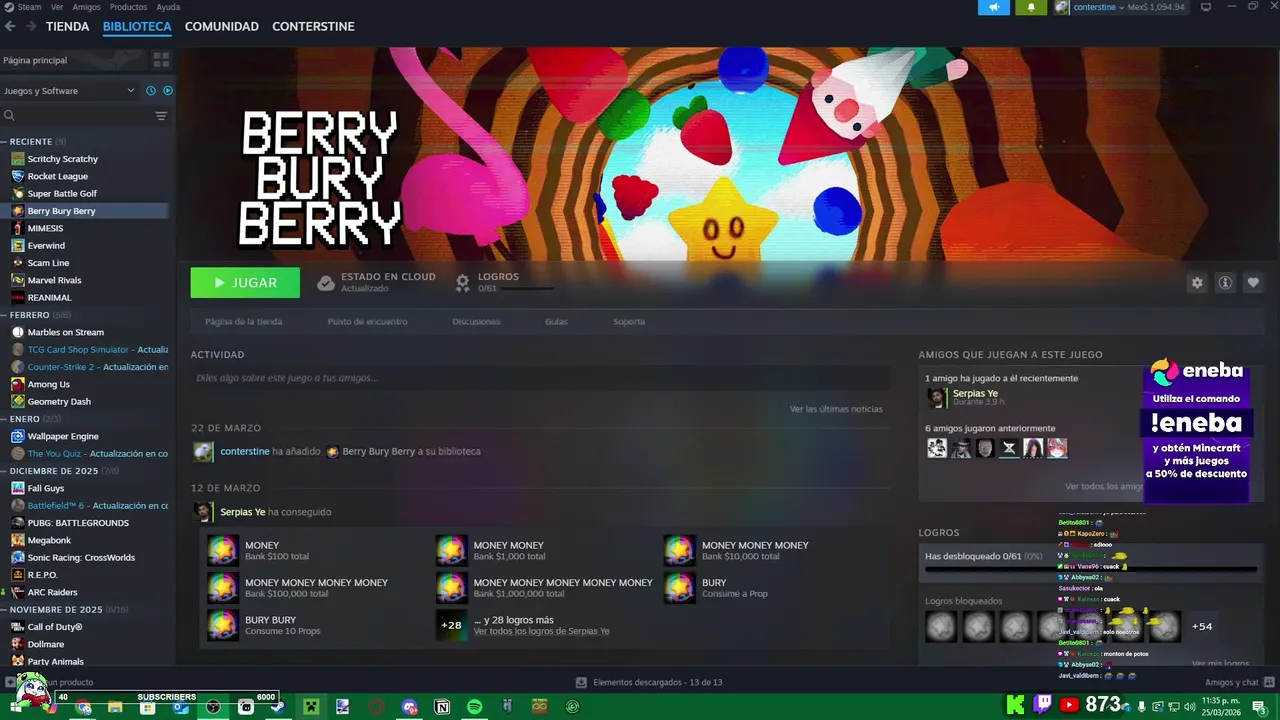Click Ver las últimas noticias link

836,409
